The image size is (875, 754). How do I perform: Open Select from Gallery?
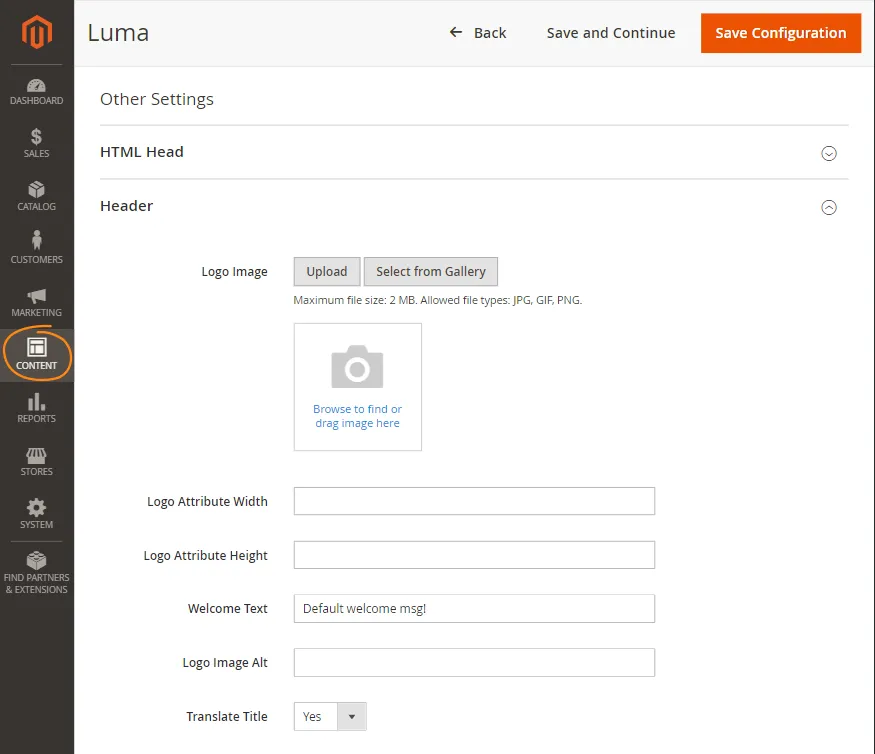coord(431,271)
